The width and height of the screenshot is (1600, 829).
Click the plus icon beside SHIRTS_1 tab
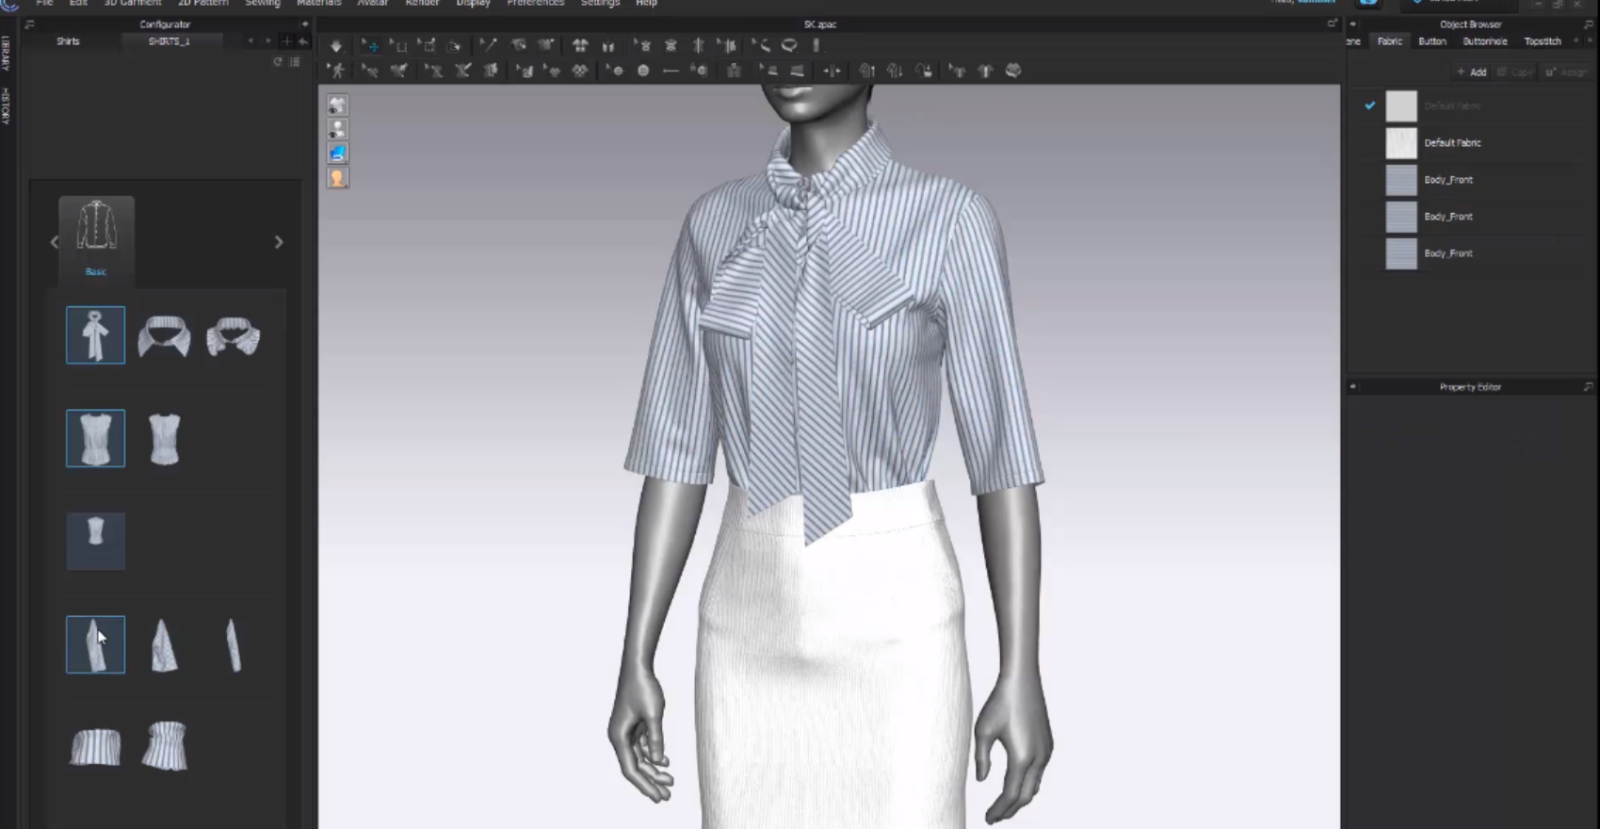click(x=286, y=41)
